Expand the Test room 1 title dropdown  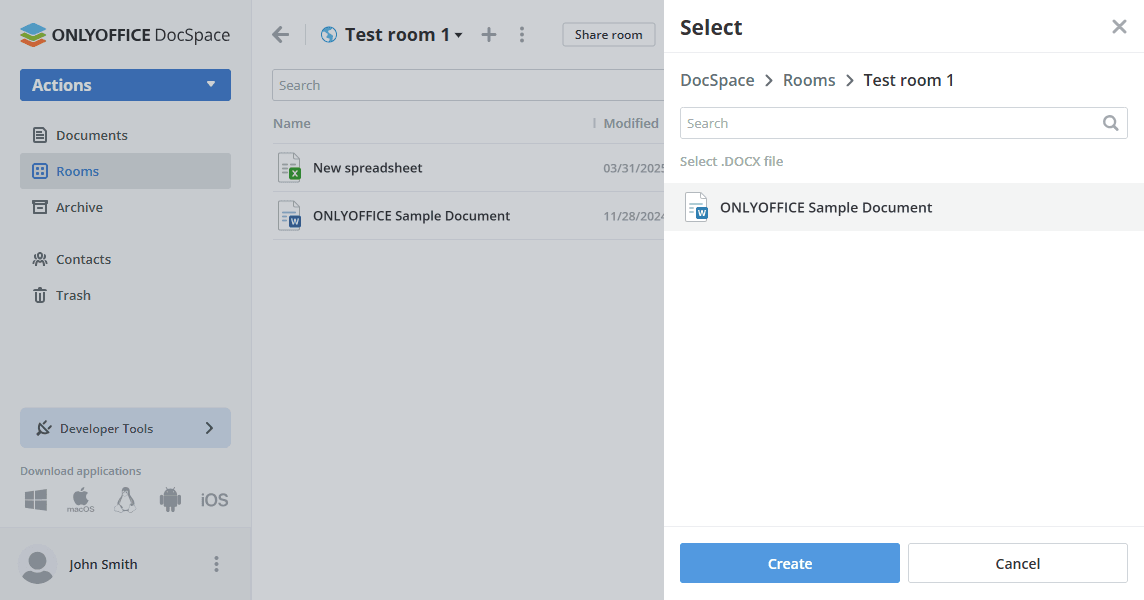pos(459,34)
